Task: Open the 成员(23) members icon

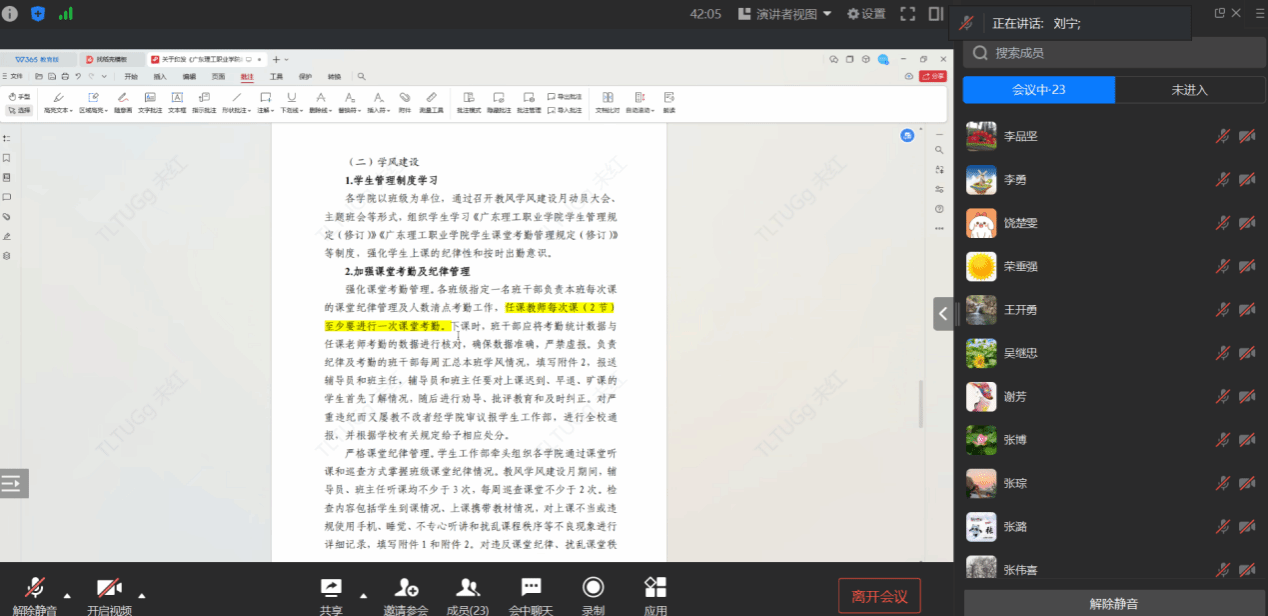Action: 467,589
